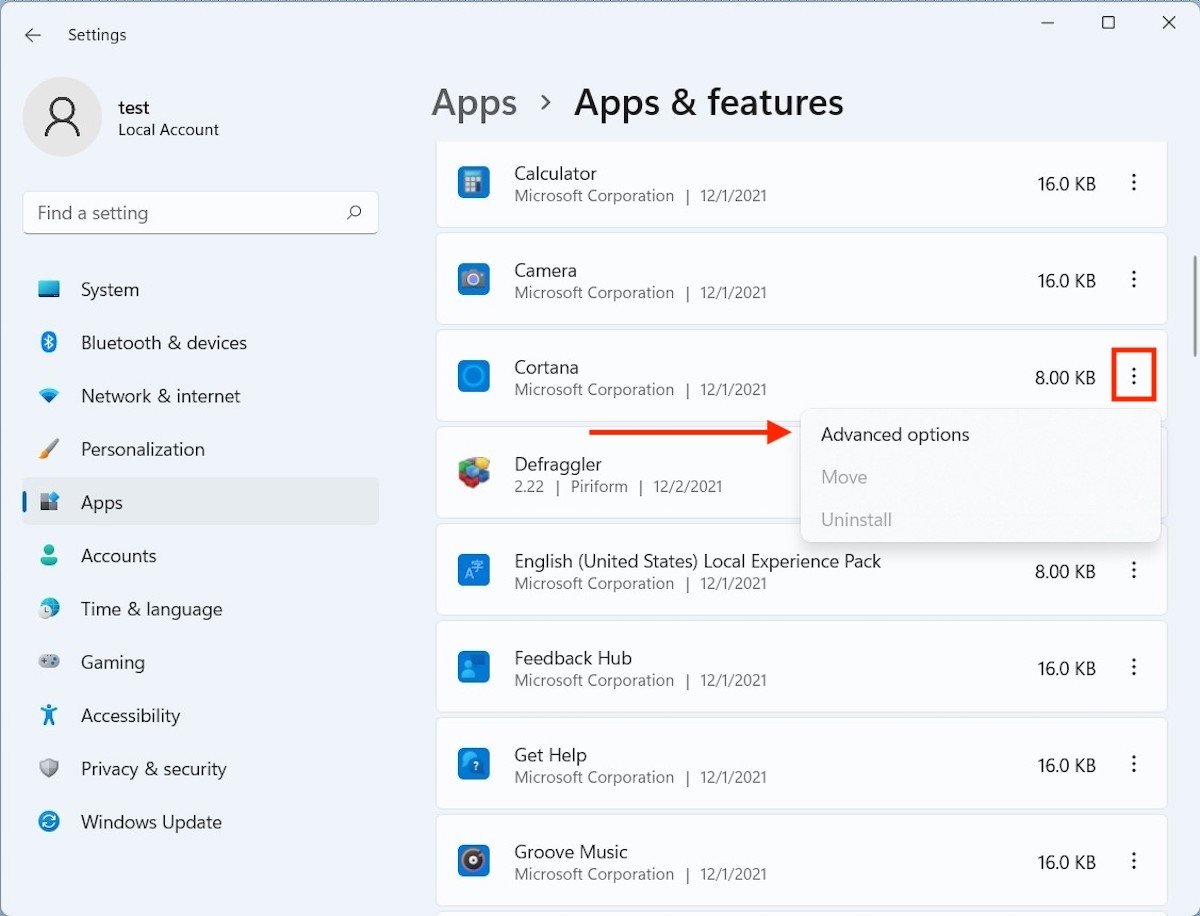Viewport: 1200px width, 916px height.
Task: Click the English Local Experience Pack name
Action: pos(698,562)
